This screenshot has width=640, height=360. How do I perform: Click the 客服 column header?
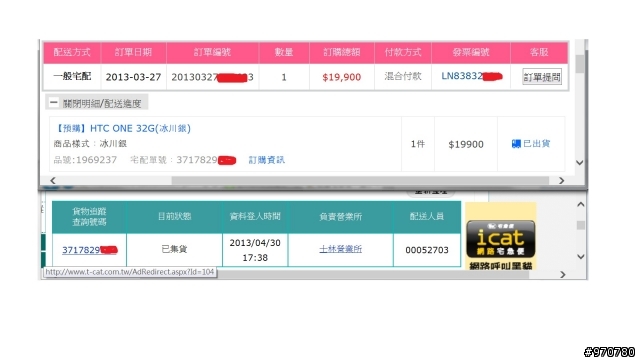(x=539, y=52)
